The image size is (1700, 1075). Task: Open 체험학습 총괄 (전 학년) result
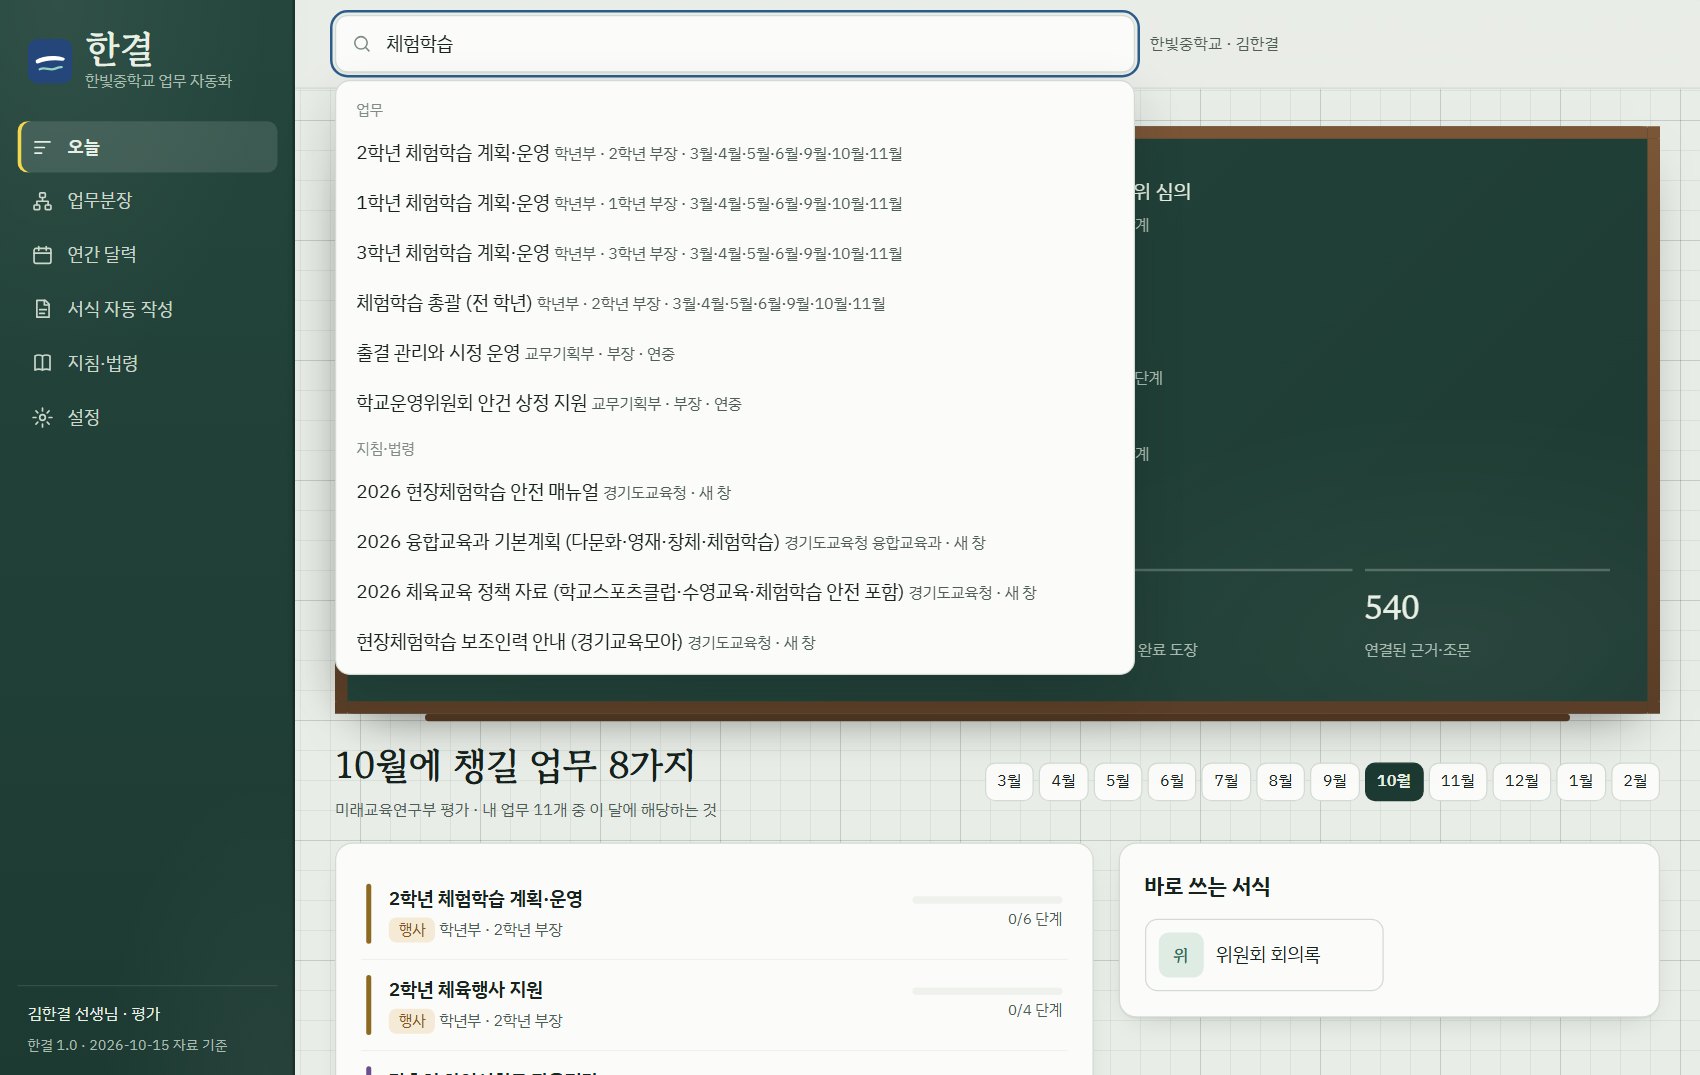point(735,303)
